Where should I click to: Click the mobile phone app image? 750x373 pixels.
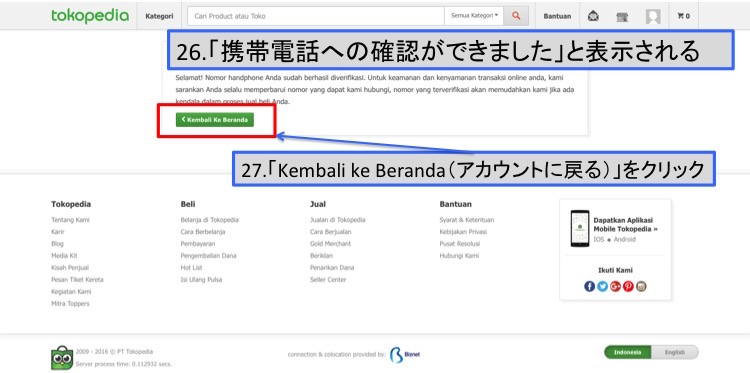(580, 229)
